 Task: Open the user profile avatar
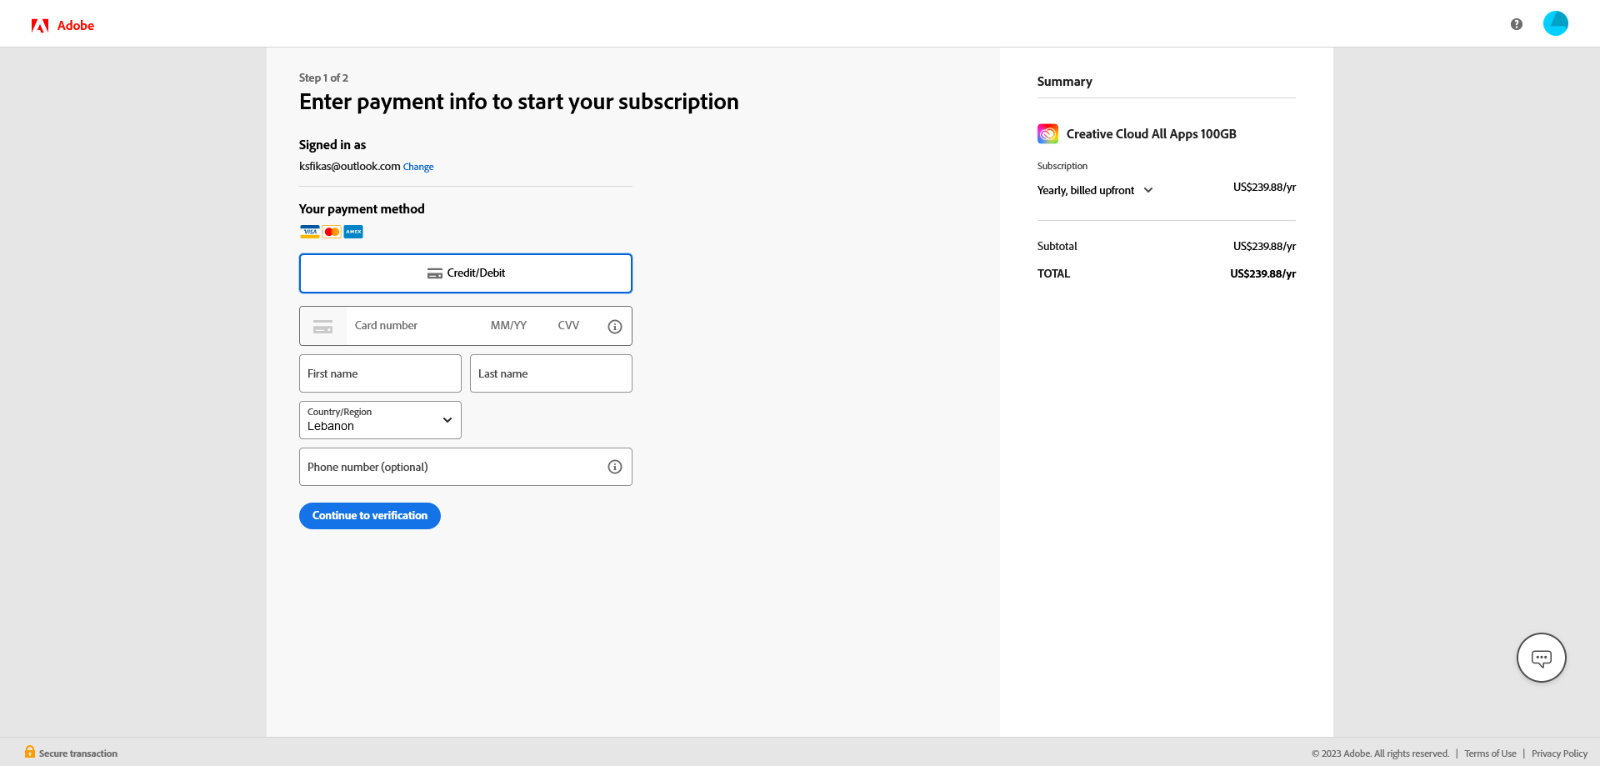(x=1555, y=23)
